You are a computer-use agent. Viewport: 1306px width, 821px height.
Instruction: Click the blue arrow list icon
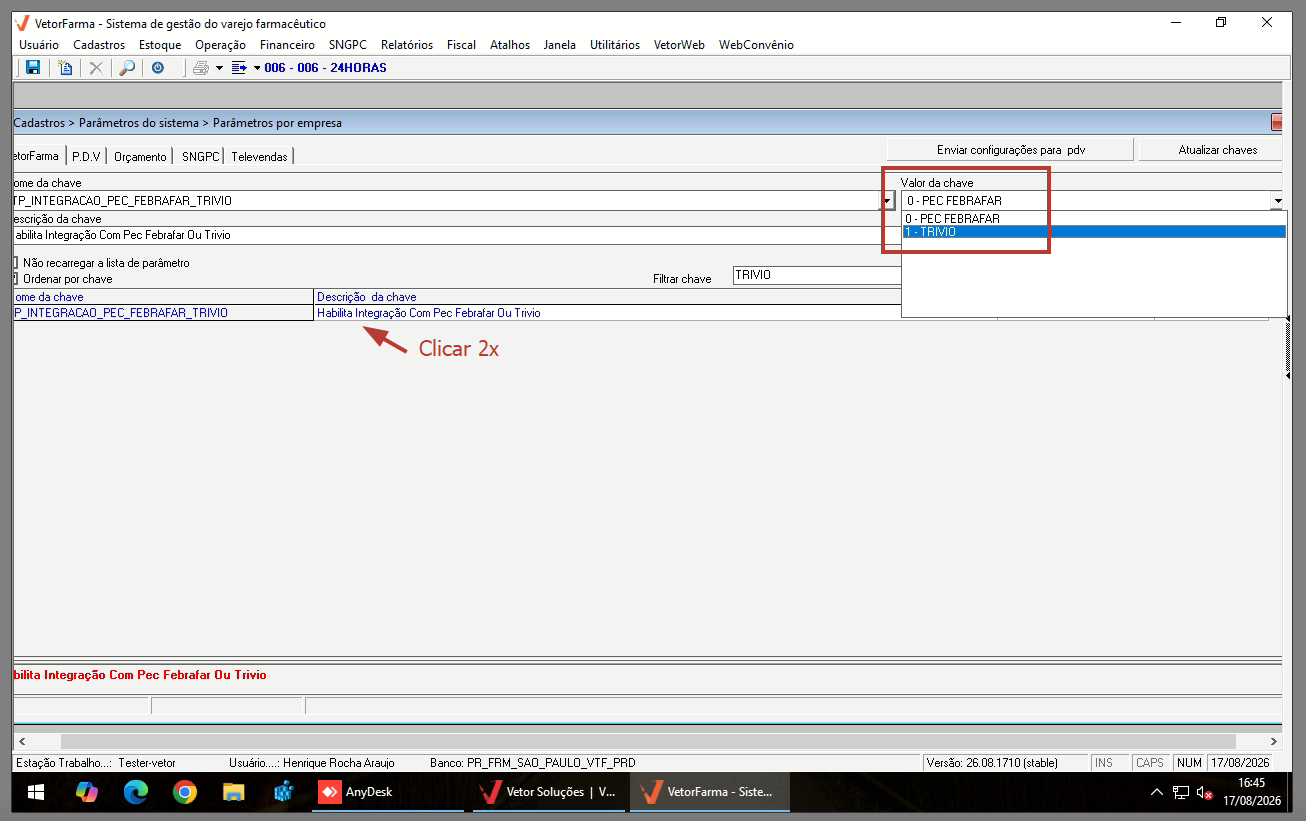tap(239, 68)
